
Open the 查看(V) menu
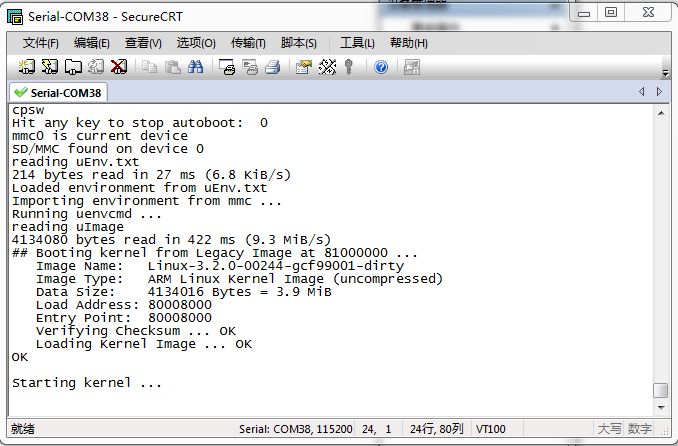point(143,43)
